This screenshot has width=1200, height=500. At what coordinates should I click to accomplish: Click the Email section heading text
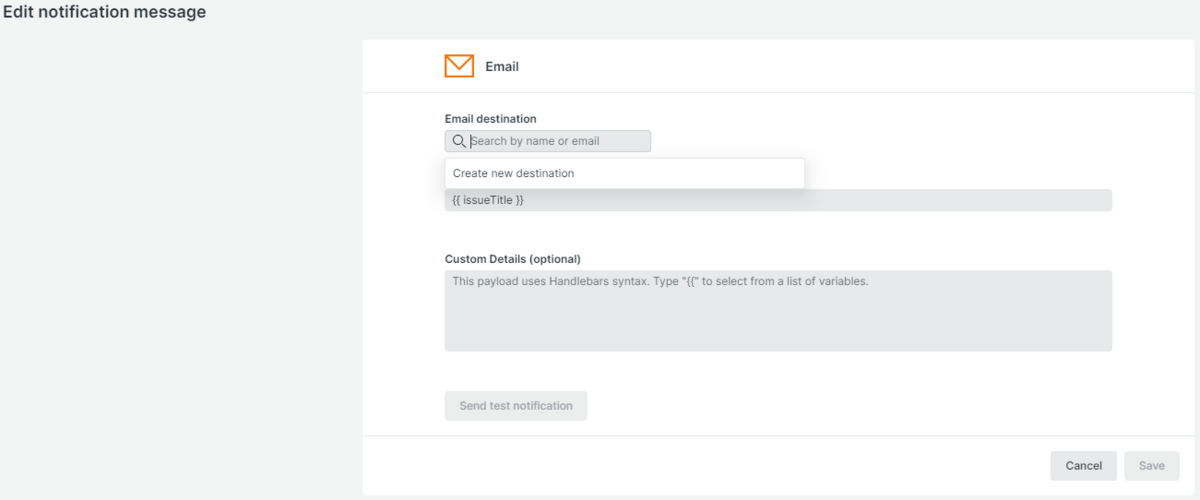pyautogui.click(x=502, y=67)
